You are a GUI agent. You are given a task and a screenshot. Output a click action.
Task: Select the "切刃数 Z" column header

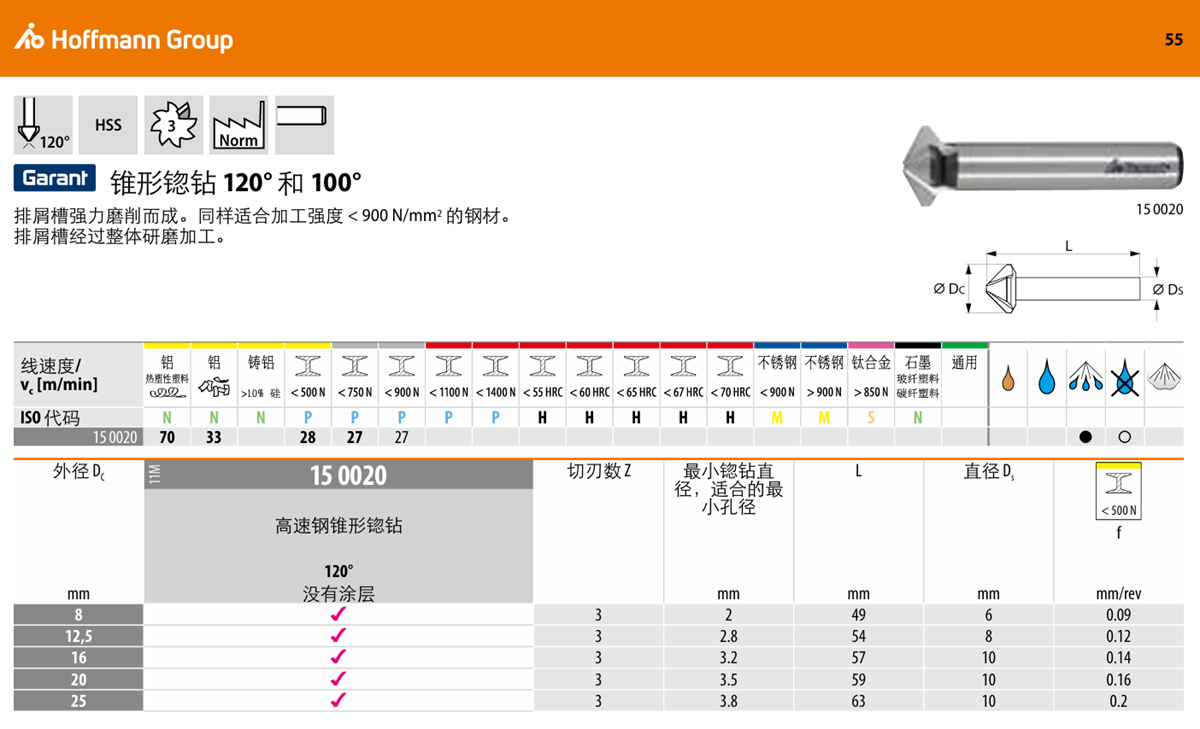[599, 471]
